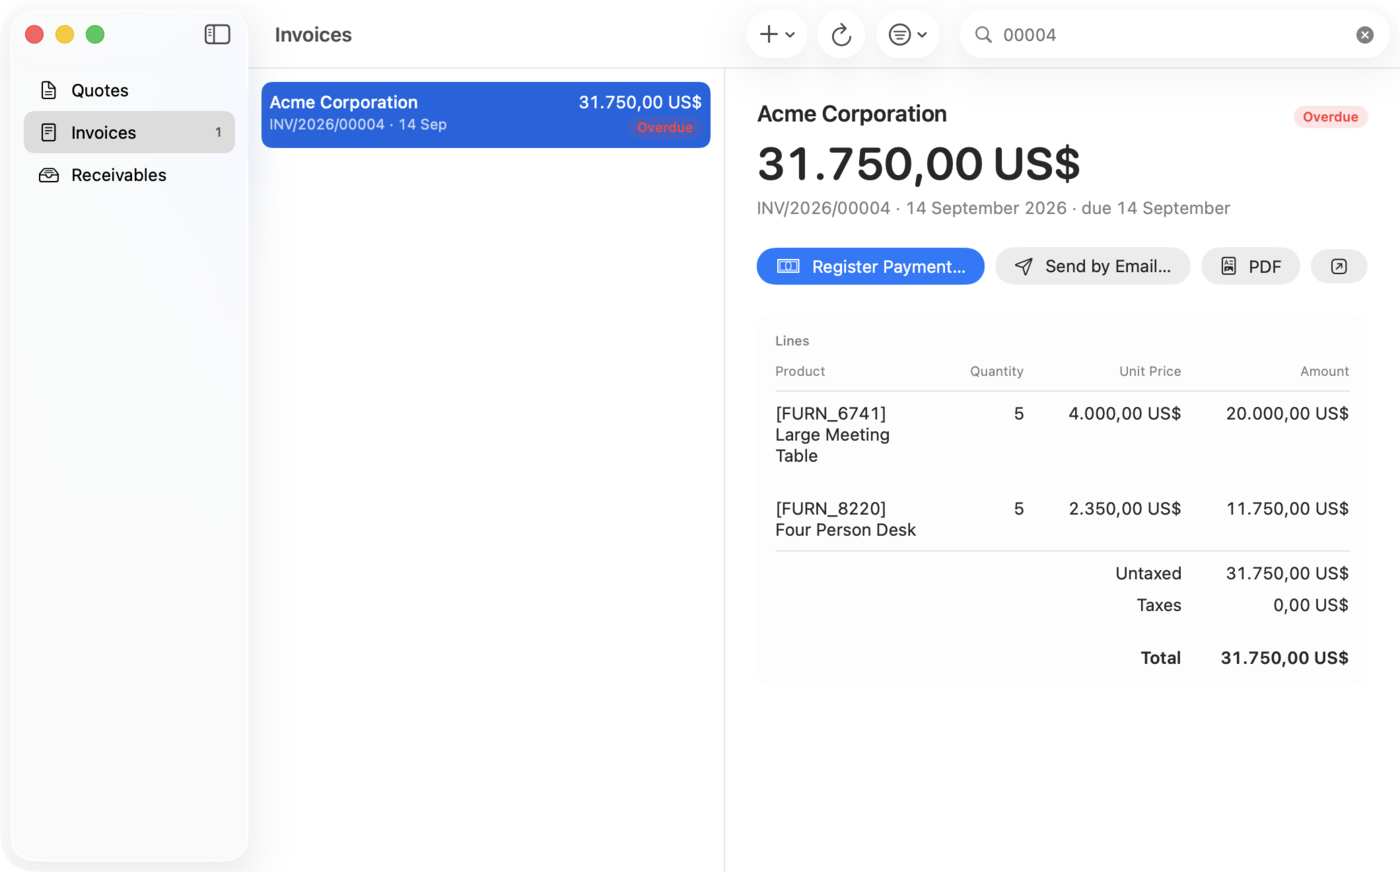Screen dimensions: 1400x872
Task: Expand the filter options dropdown
Action: 908,35
